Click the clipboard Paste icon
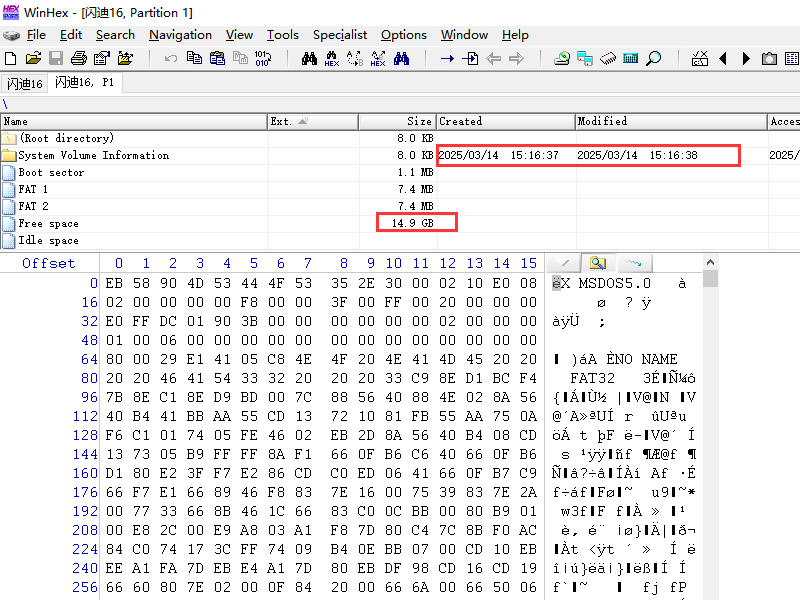 pos(217,59)
